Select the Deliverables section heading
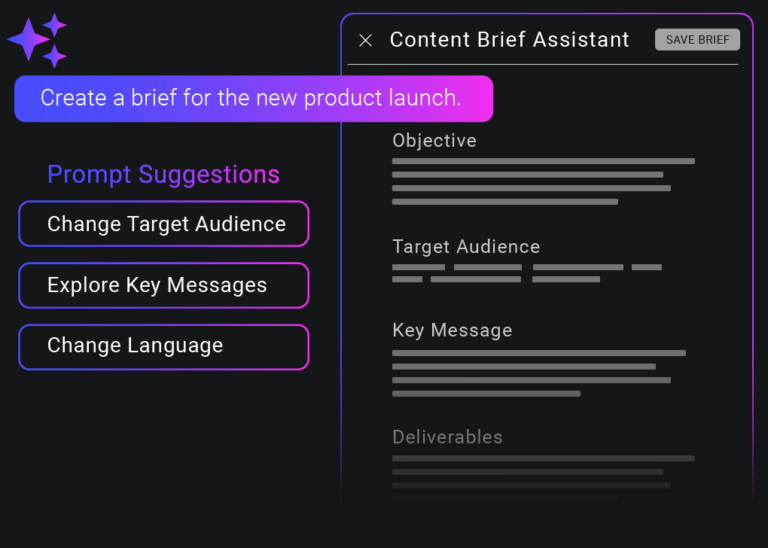The width and height of the screenshot is (768, 548). tap(447, 437)
